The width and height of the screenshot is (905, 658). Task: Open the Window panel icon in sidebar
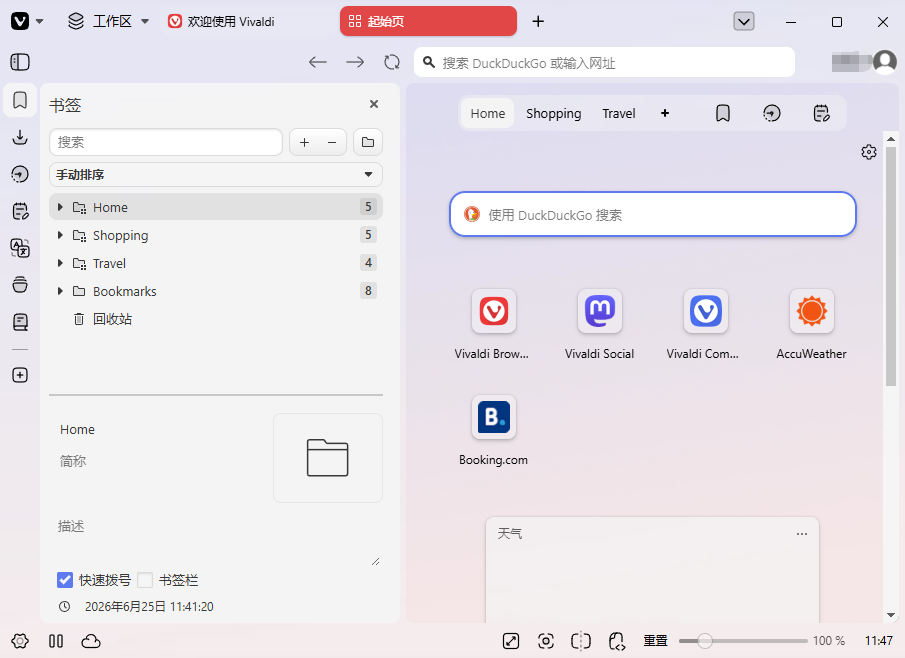click(x=20, y=285)
